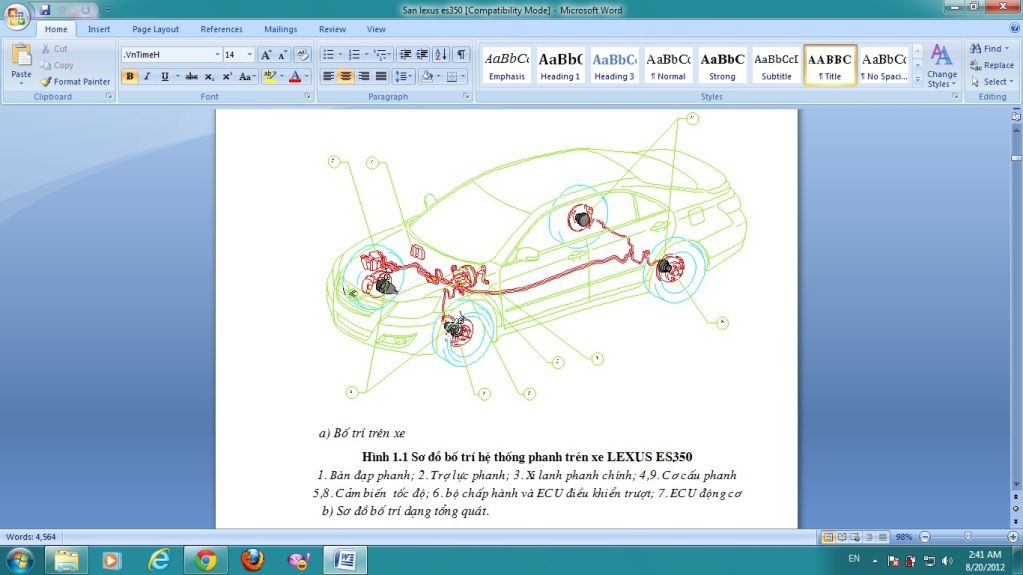Open the References ribbon tab
Viewport: 1023px width, 575px height.
221,30
